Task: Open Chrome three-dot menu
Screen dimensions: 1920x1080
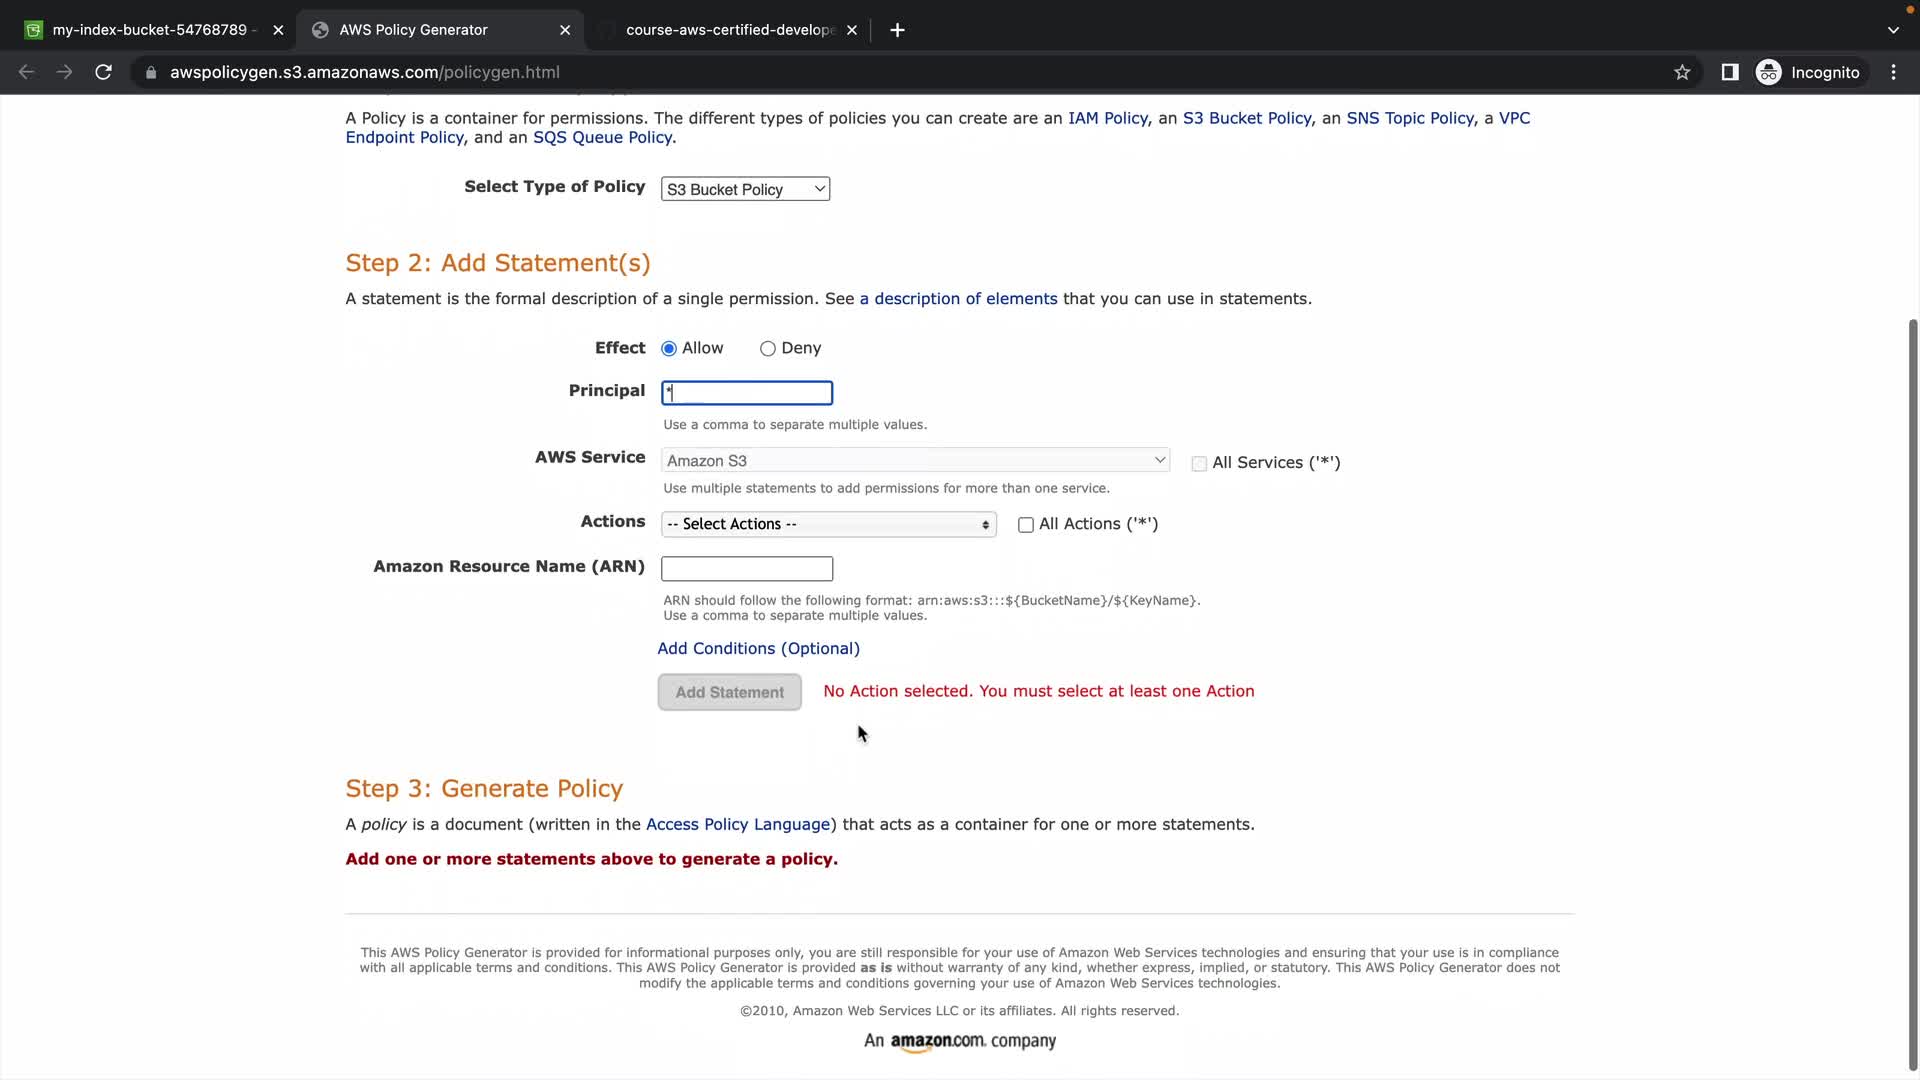Action: pyautogui.click(x=1893, y=72)
